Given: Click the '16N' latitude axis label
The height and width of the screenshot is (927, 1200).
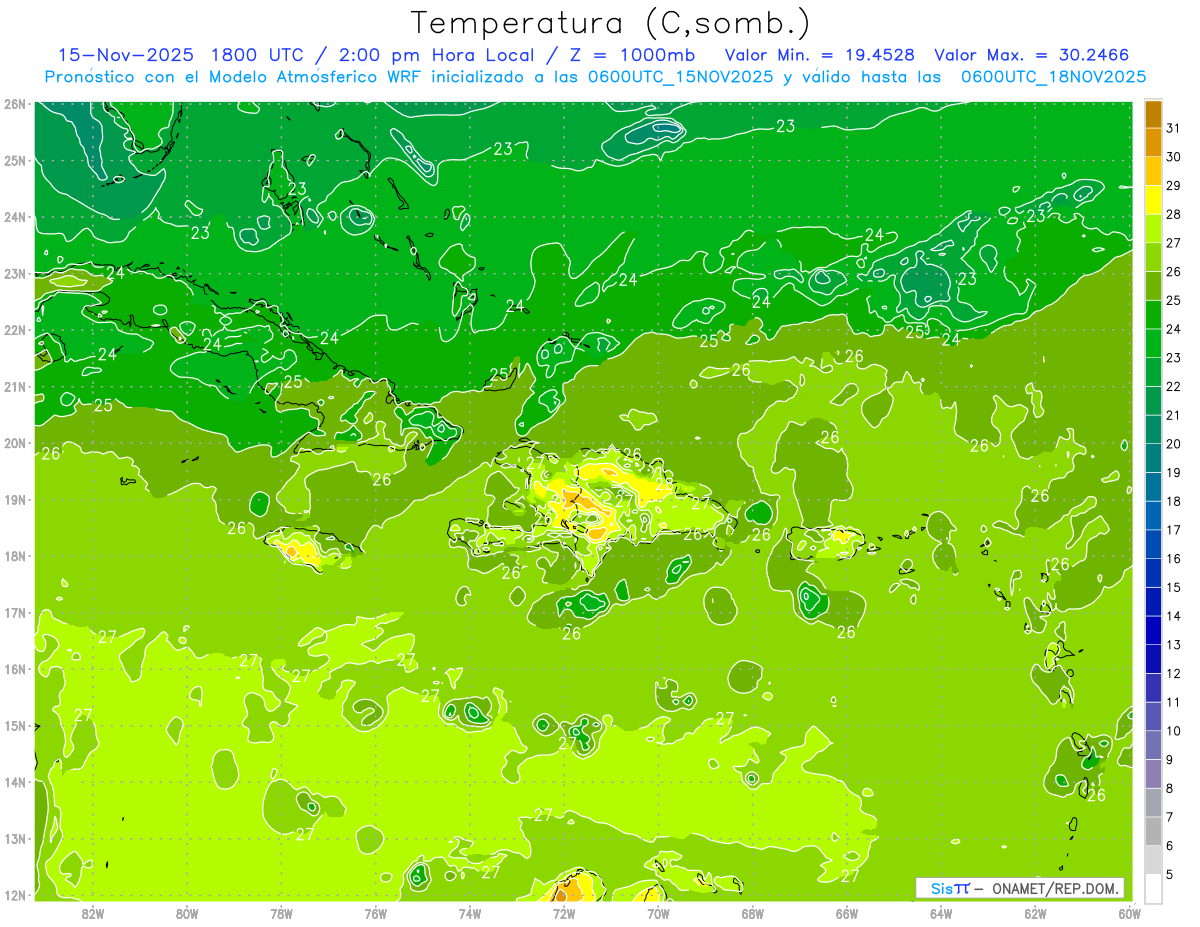Looking at the screenshot, I should tap(14, 669).
